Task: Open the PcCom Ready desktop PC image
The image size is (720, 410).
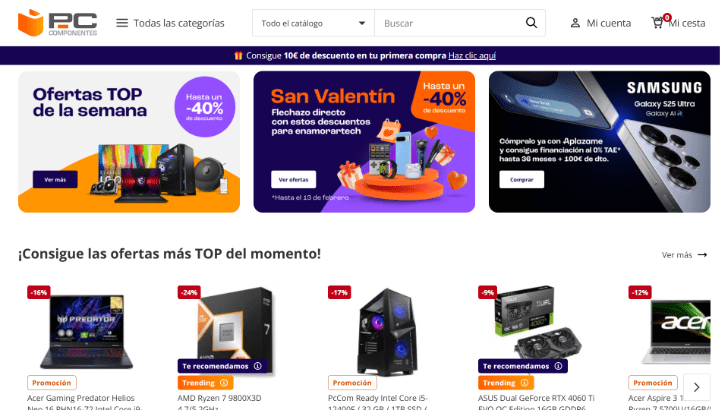Action: click(387, 331)
